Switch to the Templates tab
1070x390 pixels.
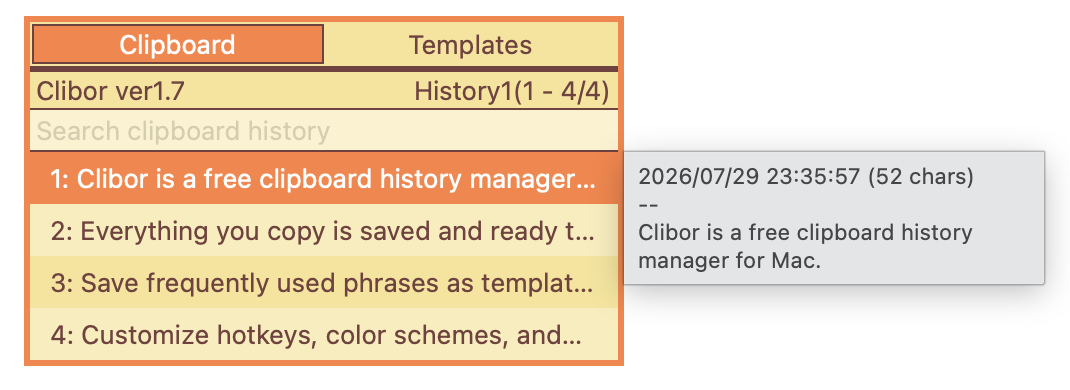point(471,45)
